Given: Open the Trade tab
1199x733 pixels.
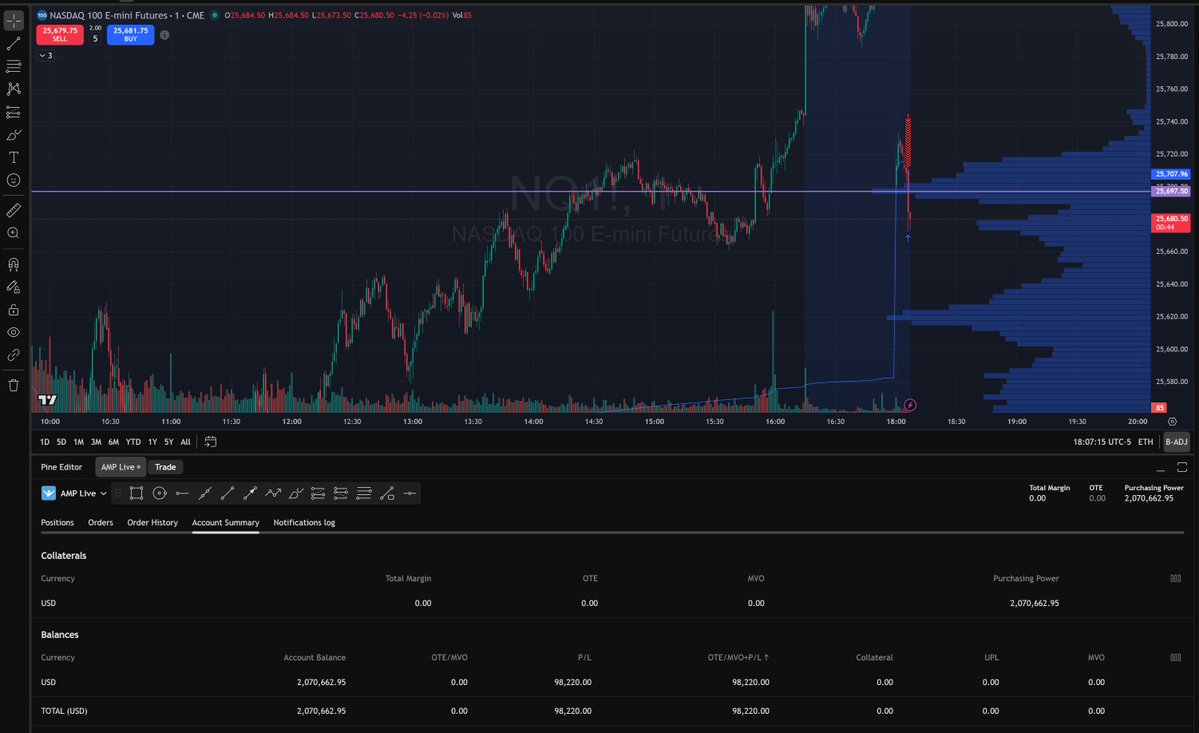Looking at the screenshot, I should click(x=165, y=467).
